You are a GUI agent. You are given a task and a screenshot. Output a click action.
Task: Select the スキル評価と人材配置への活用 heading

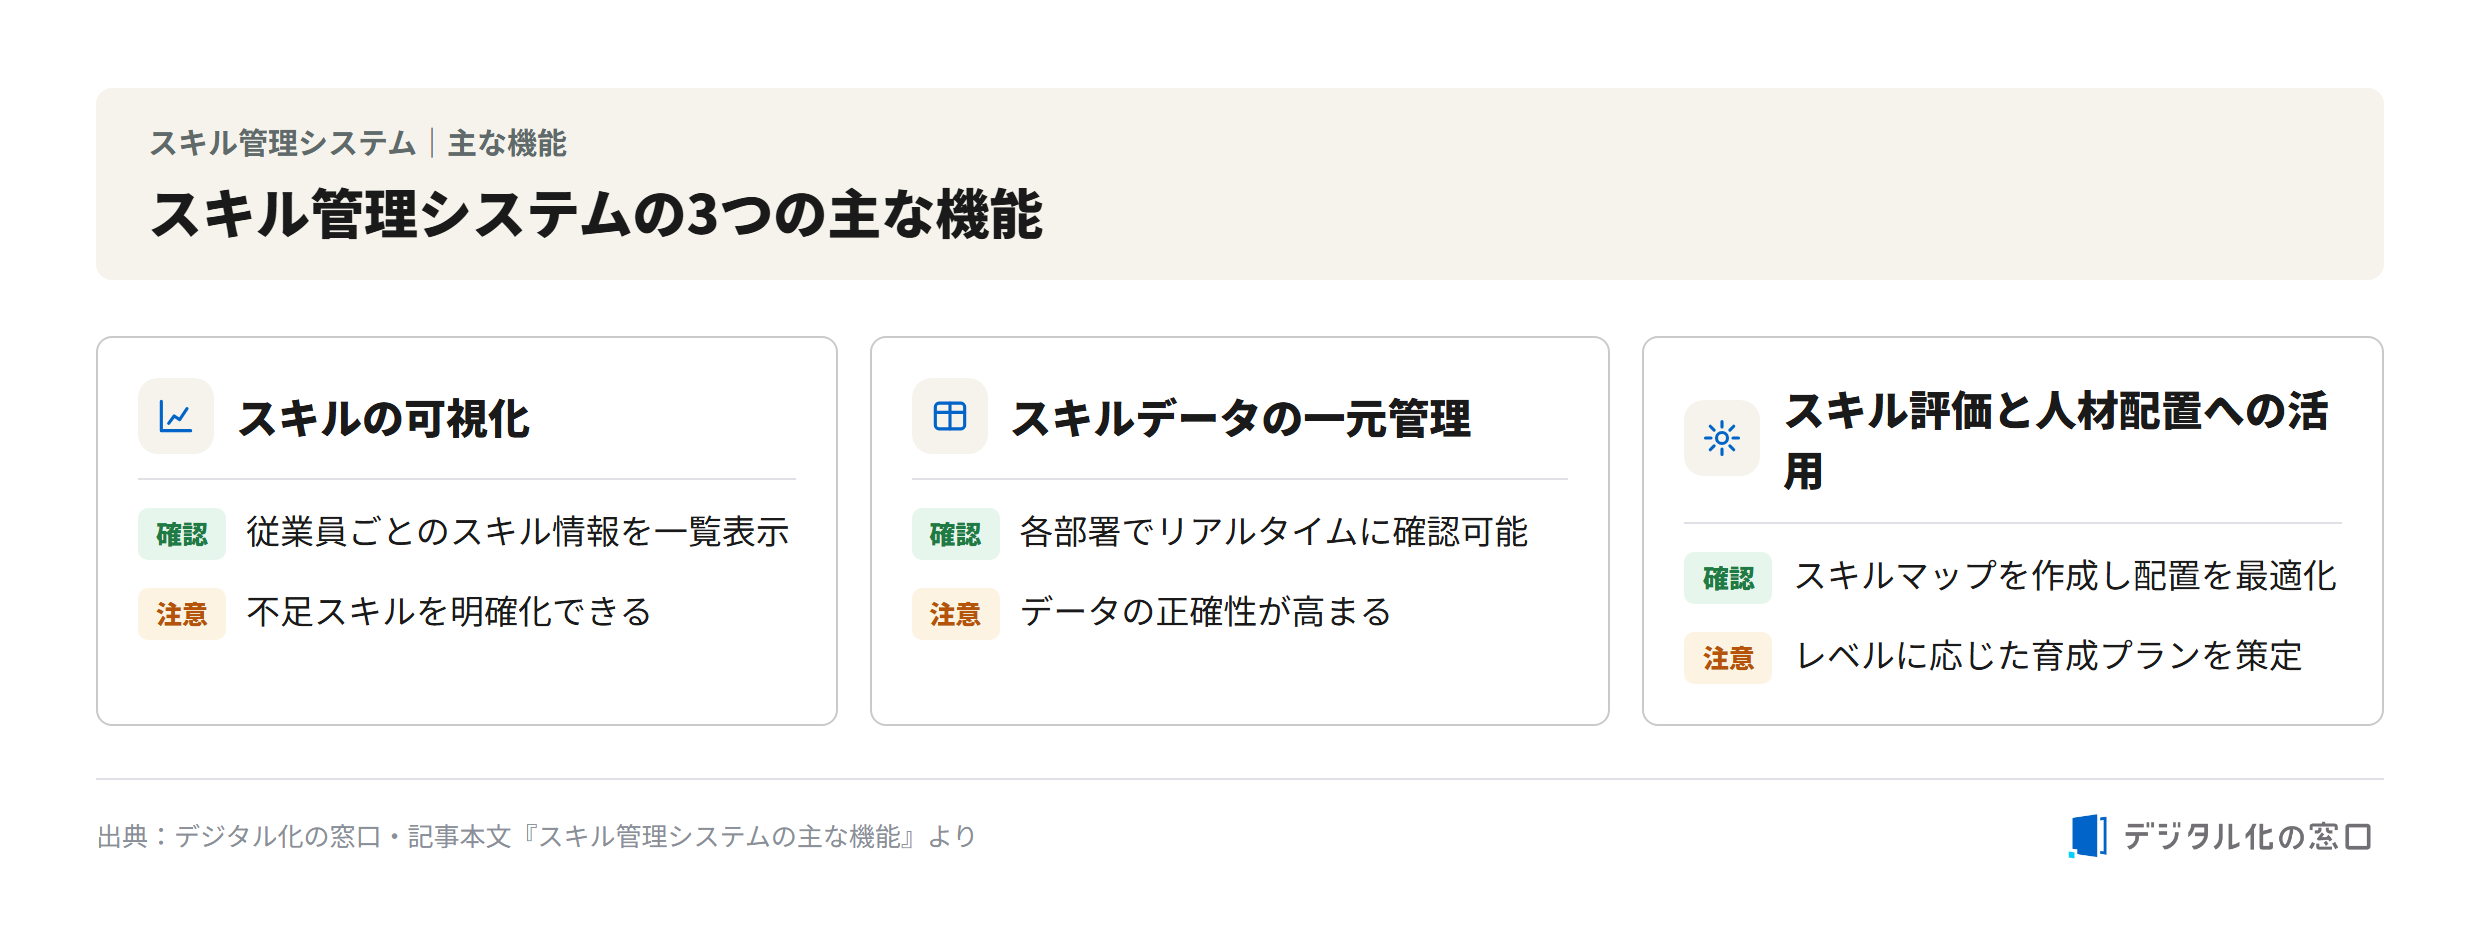(x=2057, y=440)
